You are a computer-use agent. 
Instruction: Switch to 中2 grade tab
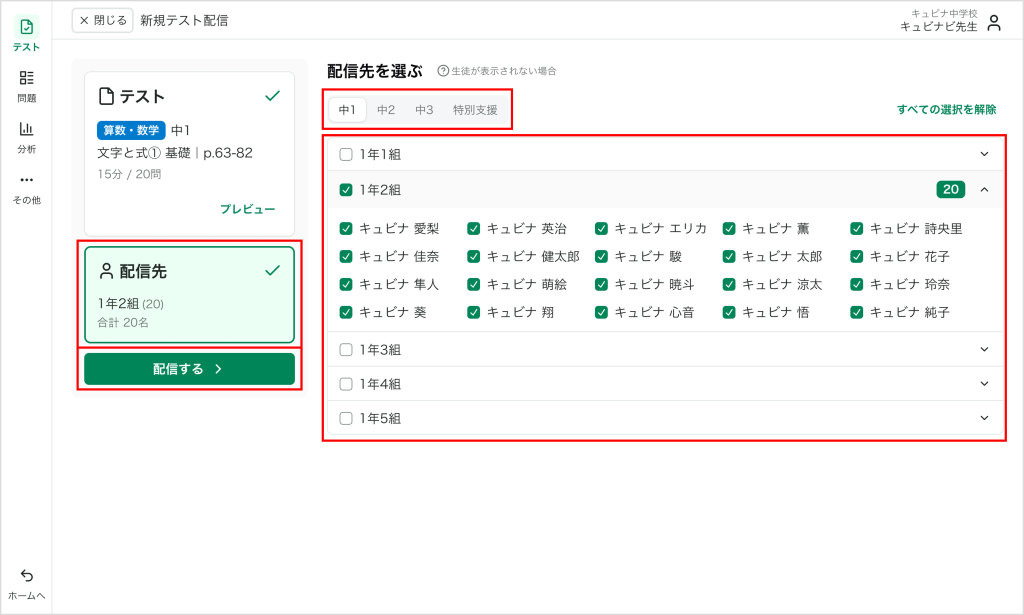[386, 110]
